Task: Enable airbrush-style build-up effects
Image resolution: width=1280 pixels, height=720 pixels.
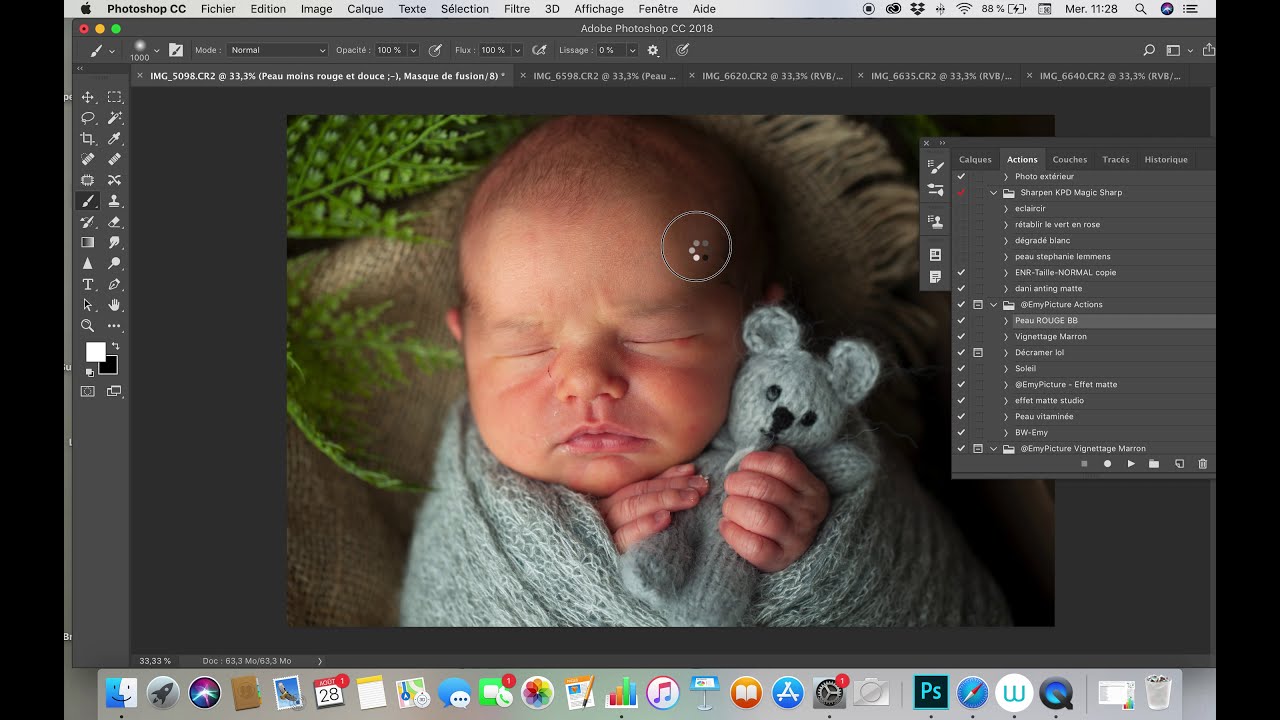Action: tap(540, 50)
